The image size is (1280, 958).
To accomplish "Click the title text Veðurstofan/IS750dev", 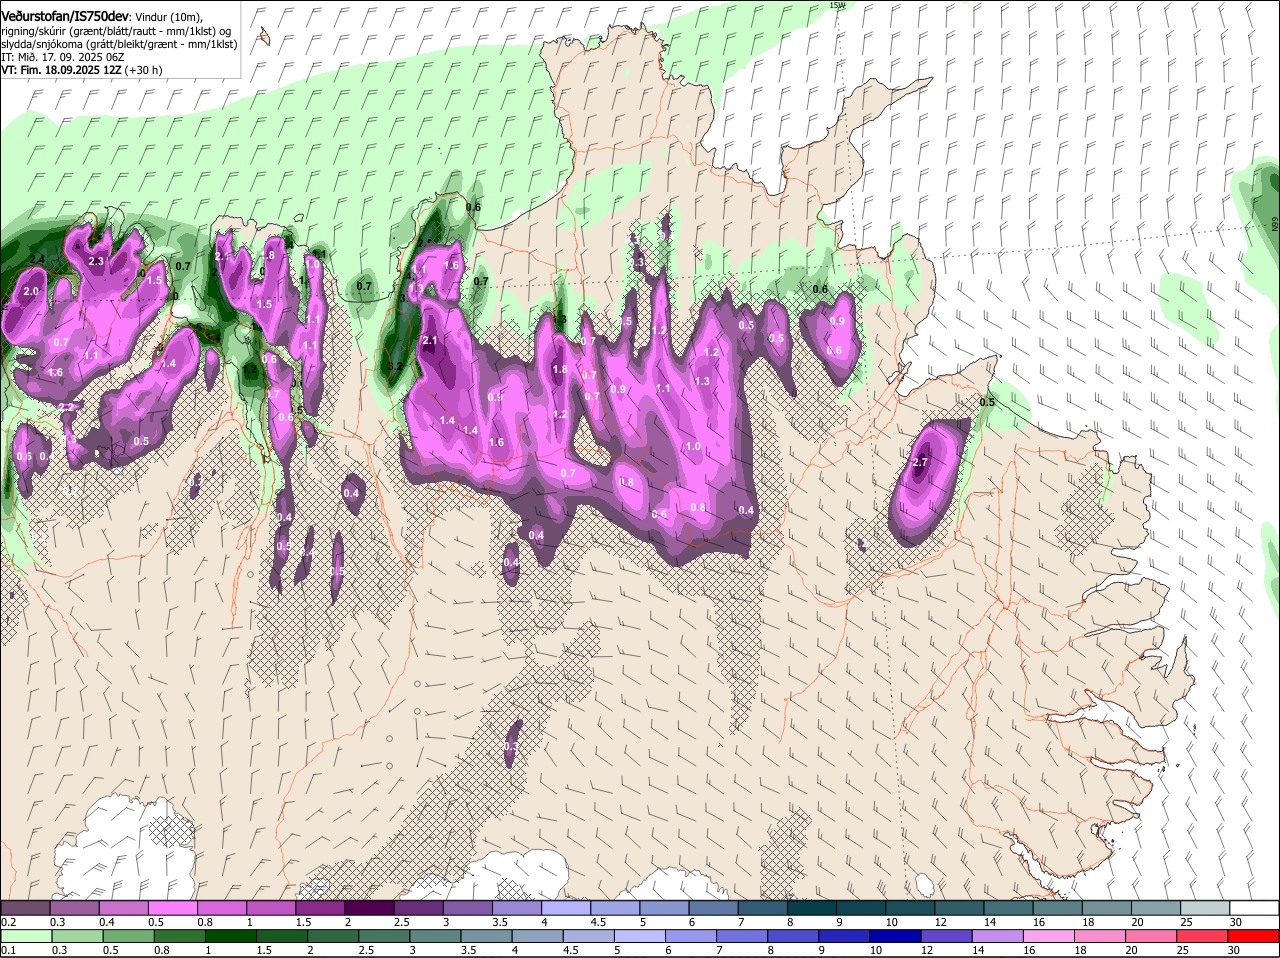I will tap(65, 17).
